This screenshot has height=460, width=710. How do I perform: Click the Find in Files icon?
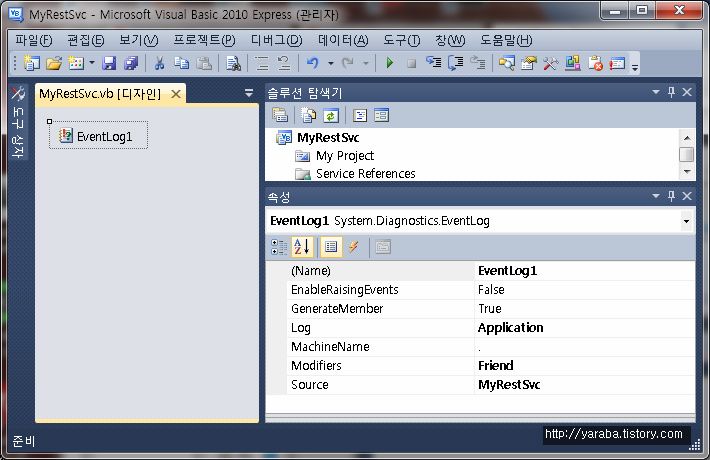tap(233, 63)
